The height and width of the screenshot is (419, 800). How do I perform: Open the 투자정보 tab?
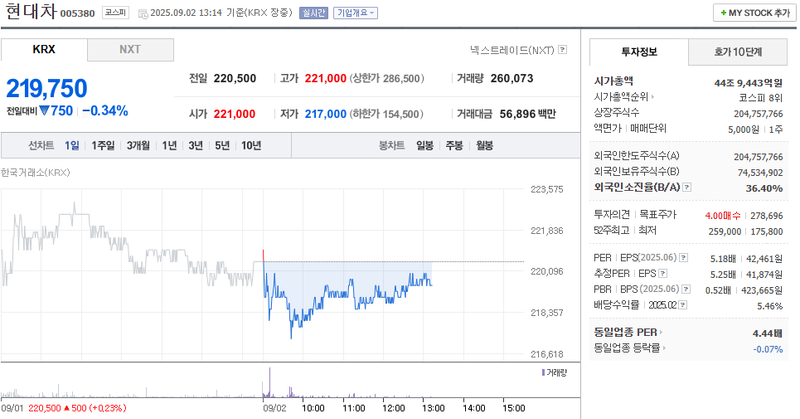click(639, 52)
